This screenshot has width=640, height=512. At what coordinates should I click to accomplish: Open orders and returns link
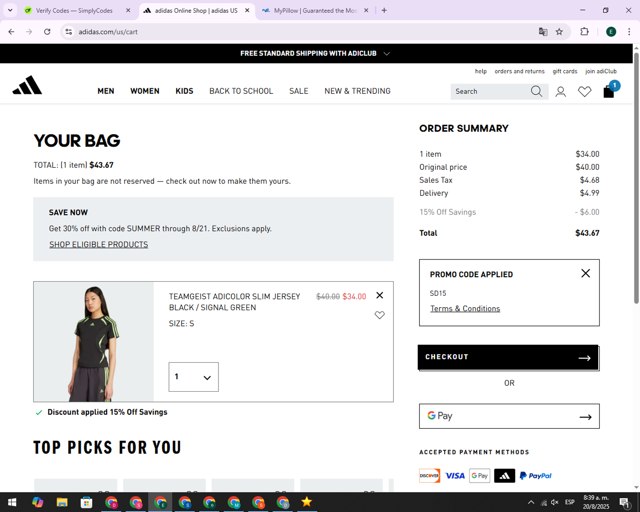click(x=519, y=71)
